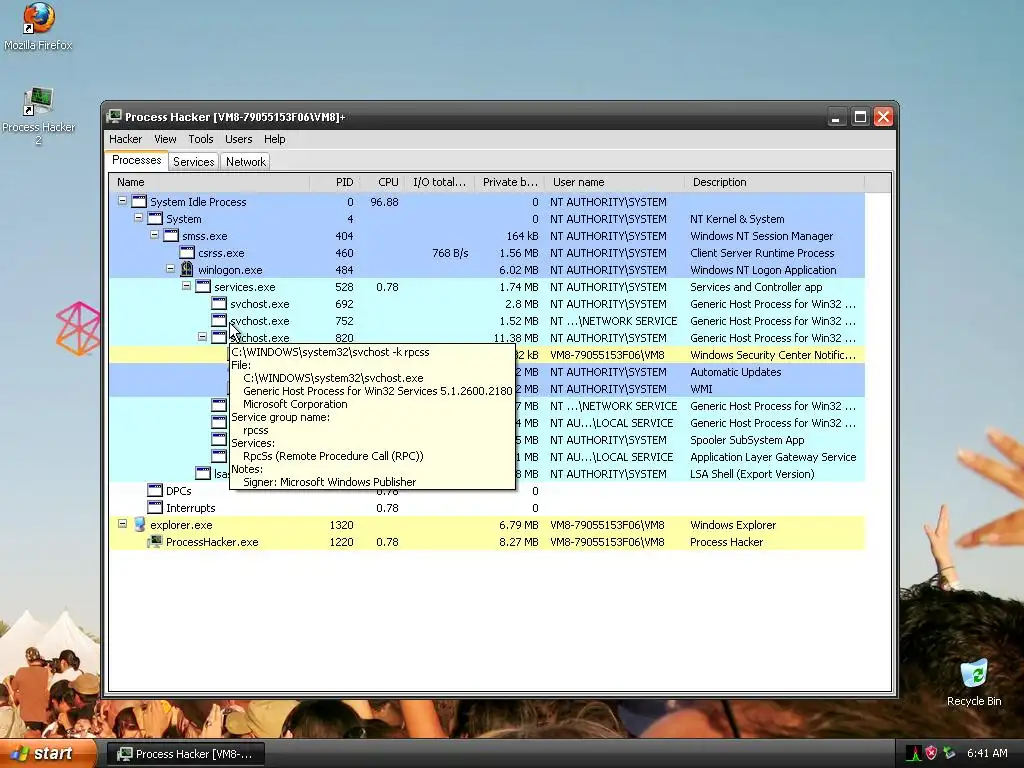Open the Mozilla Firefox desktop shortcut
Screen dimensions: 1024x768
[x=38, y=27]
